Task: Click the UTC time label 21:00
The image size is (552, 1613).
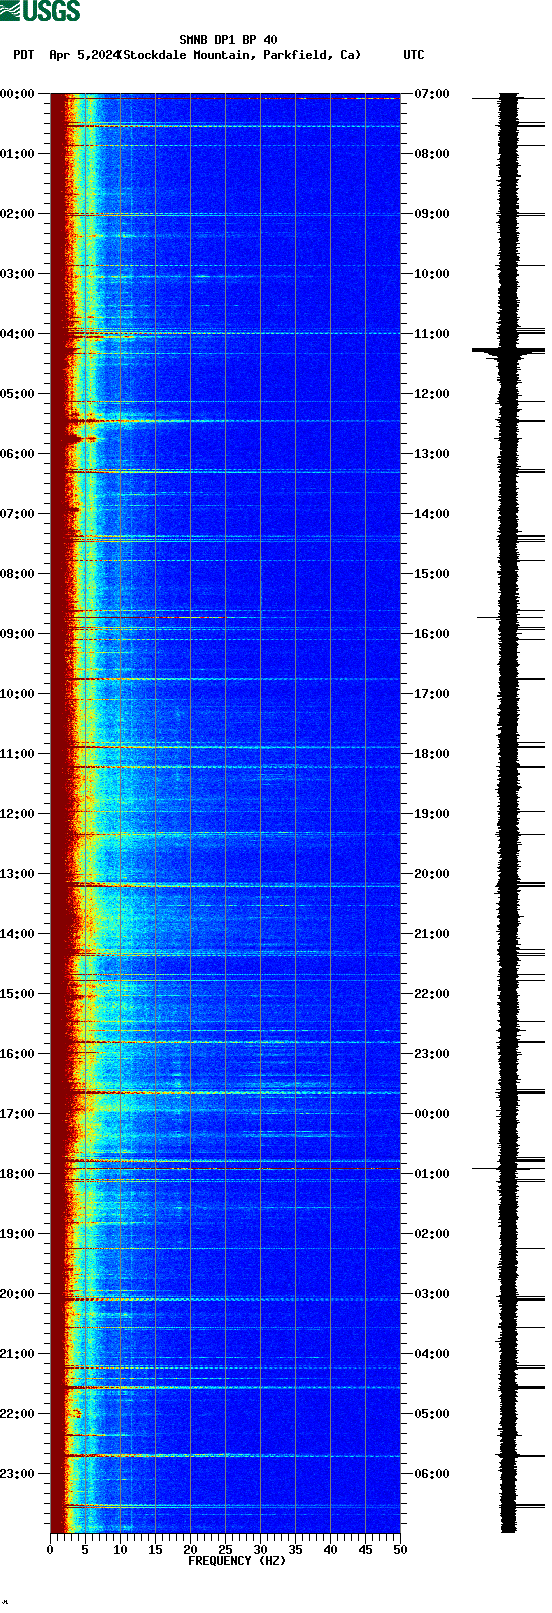Action: click(x=432, y=934)
